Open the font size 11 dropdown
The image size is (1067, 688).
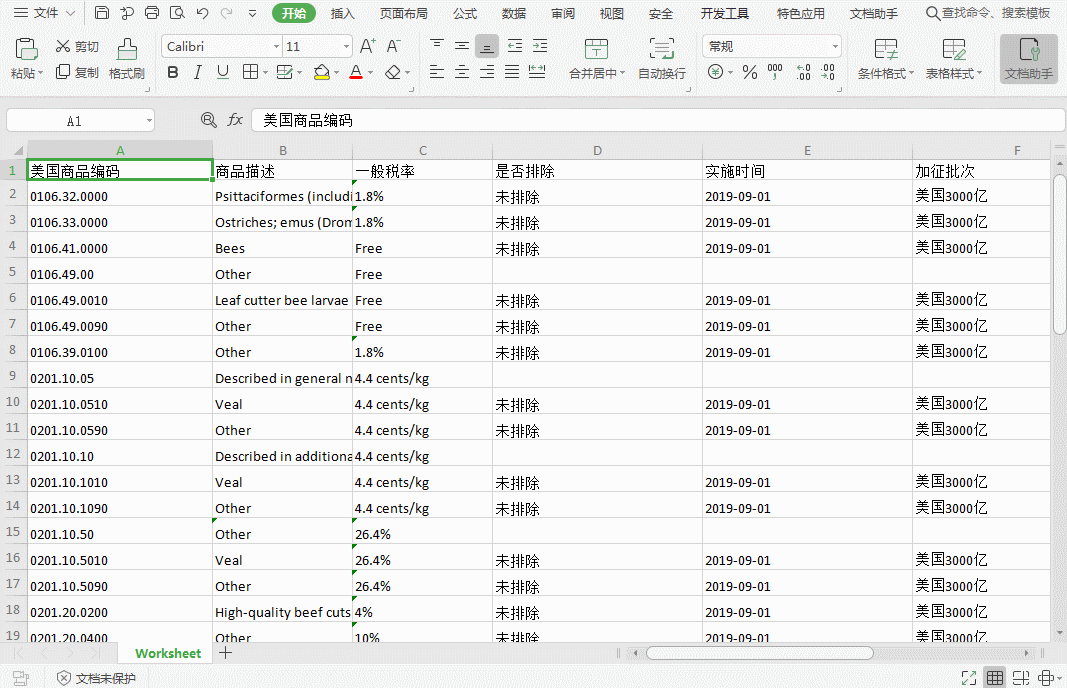346,46
